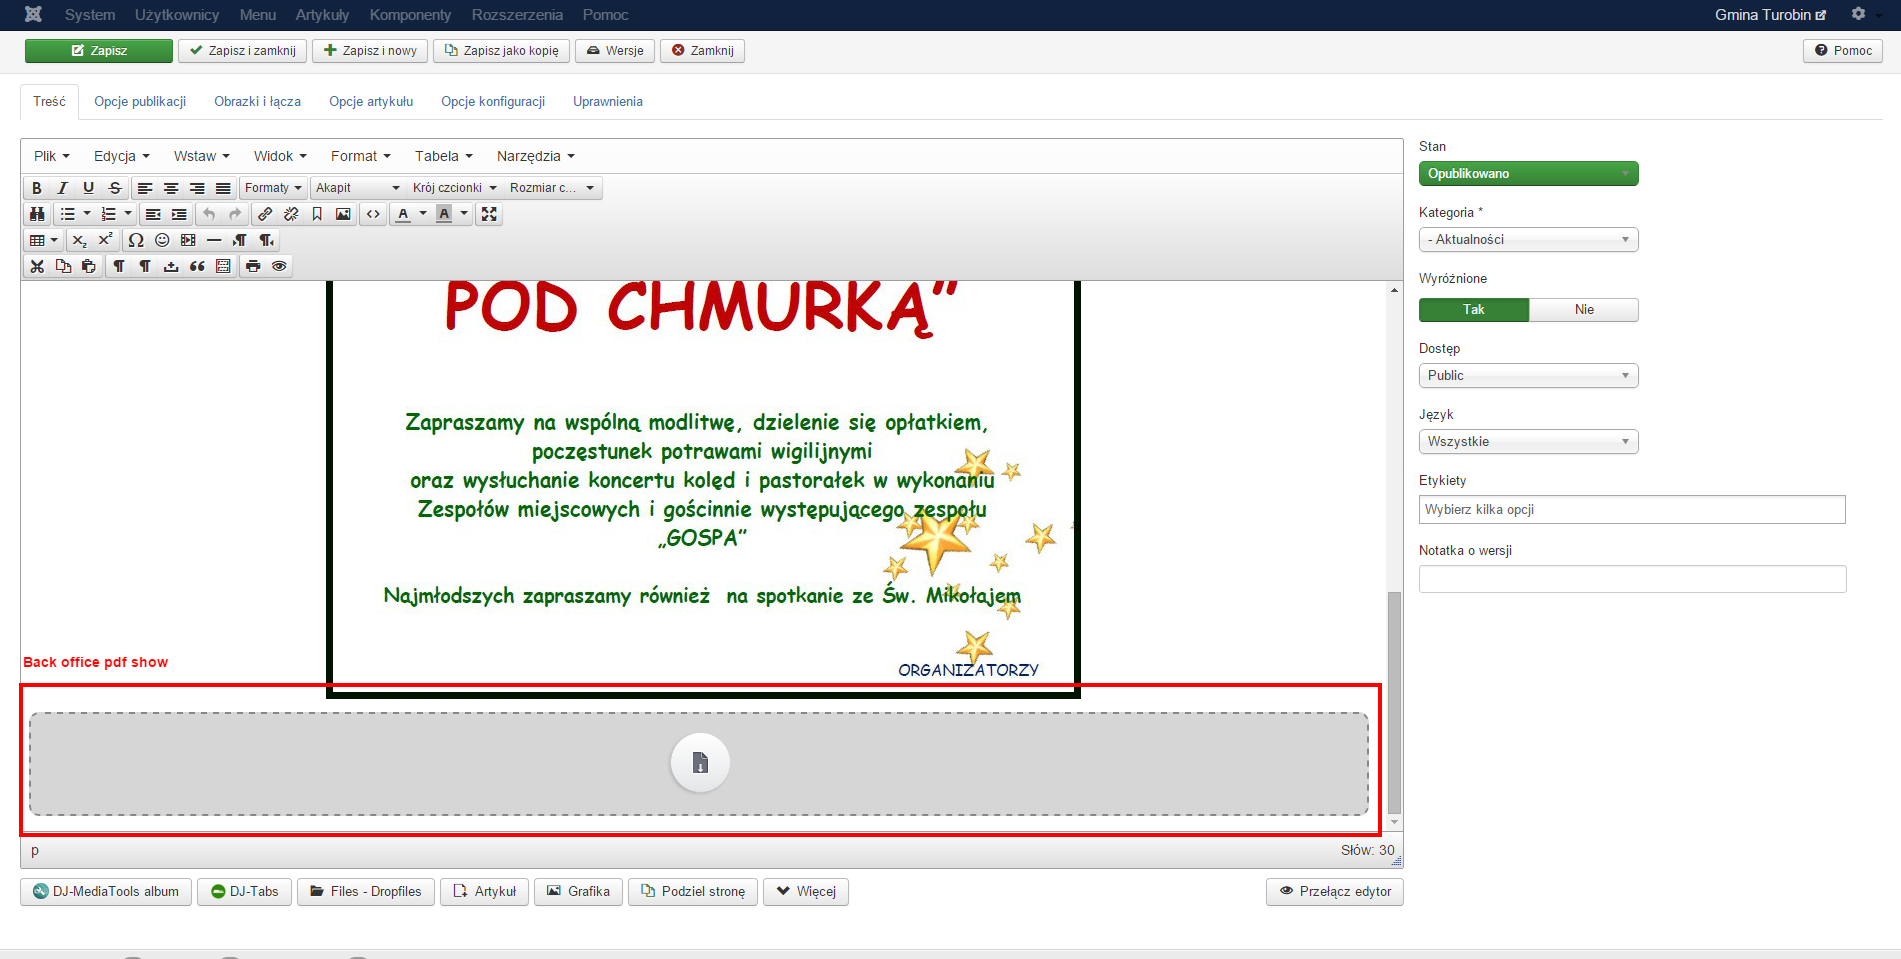Click the find and replace binoculars icon
Viewport: 1901px width, 959px height.
pyautogui.click(x=37, y=214)
